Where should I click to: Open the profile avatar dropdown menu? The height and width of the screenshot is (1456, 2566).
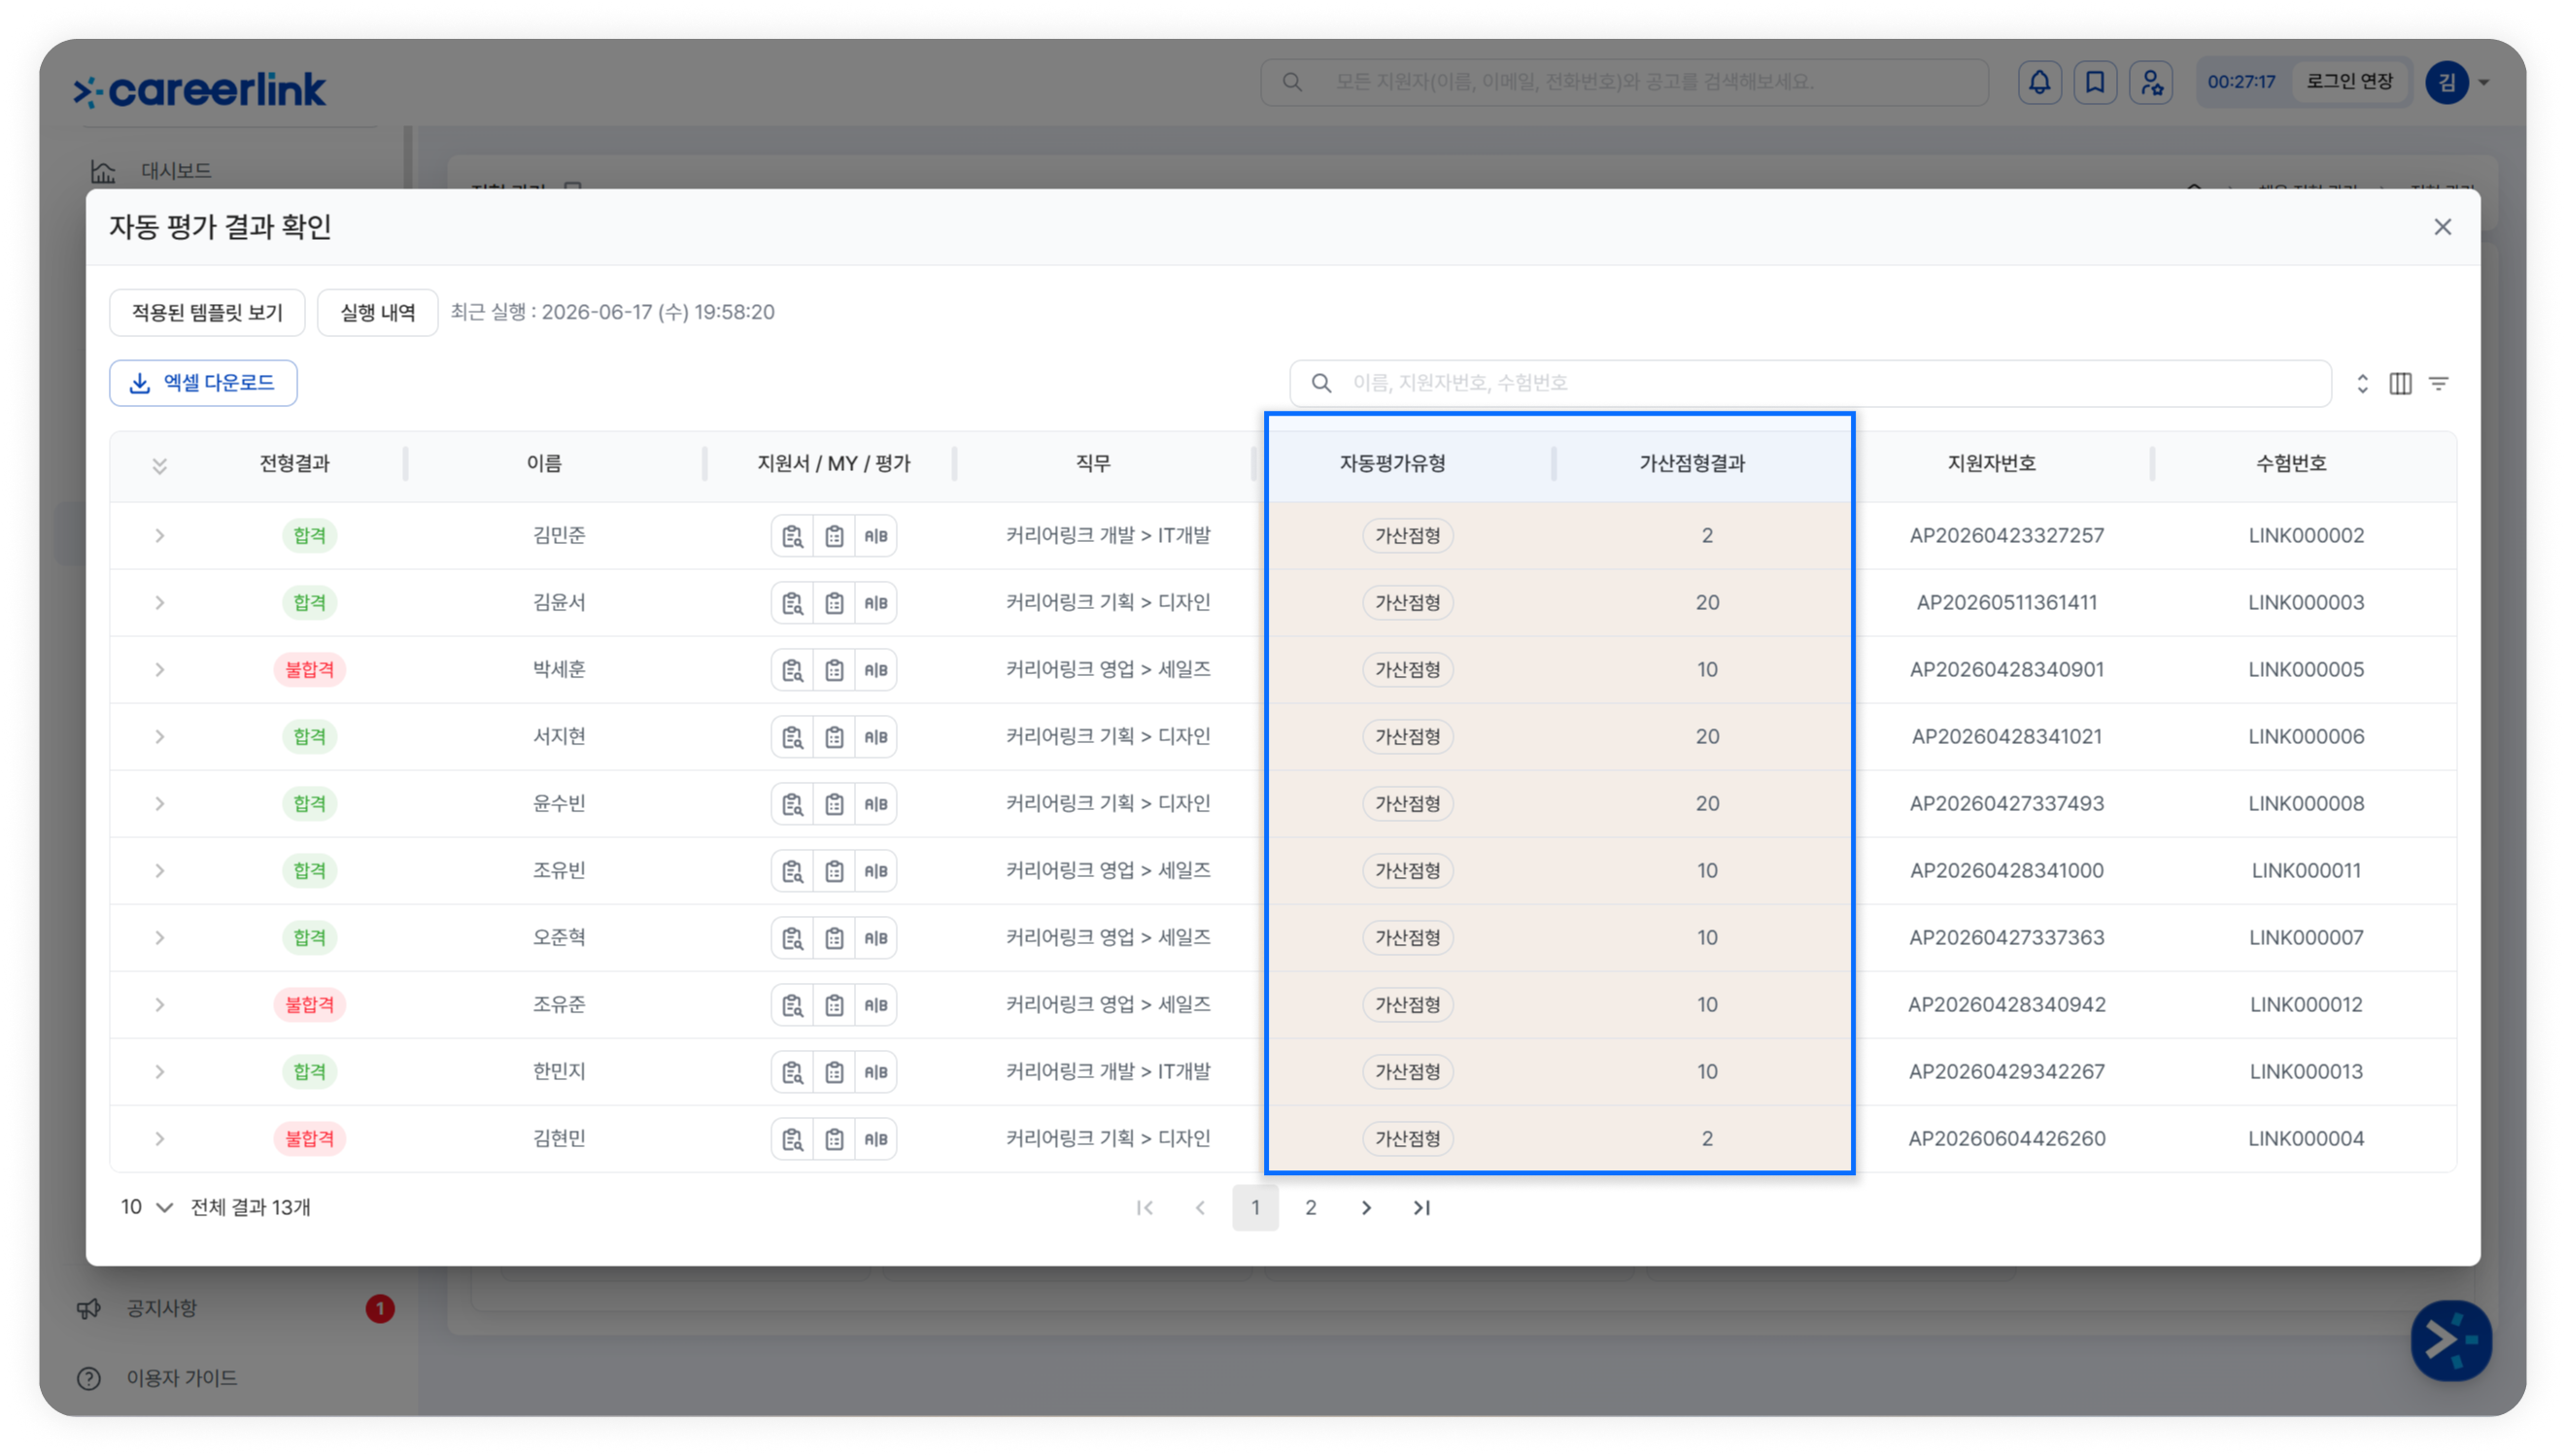2458,82
